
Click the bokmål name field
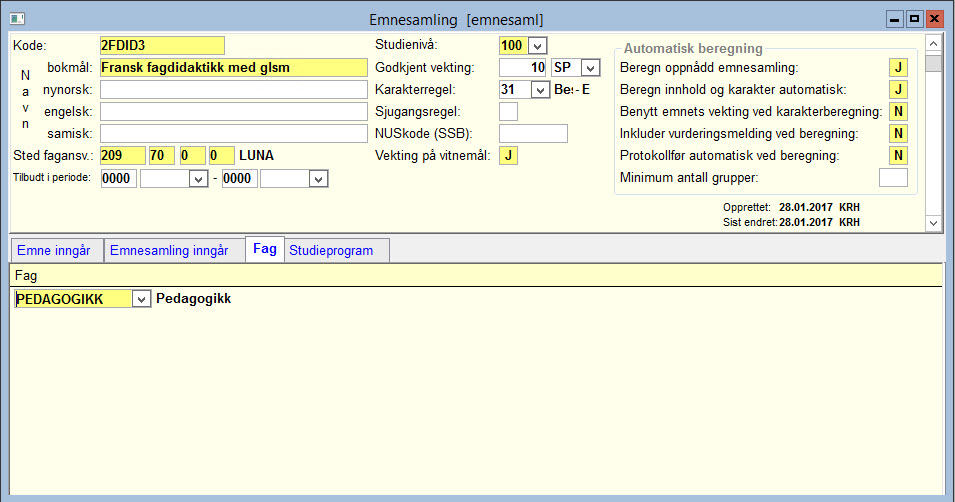coord(234,68)
